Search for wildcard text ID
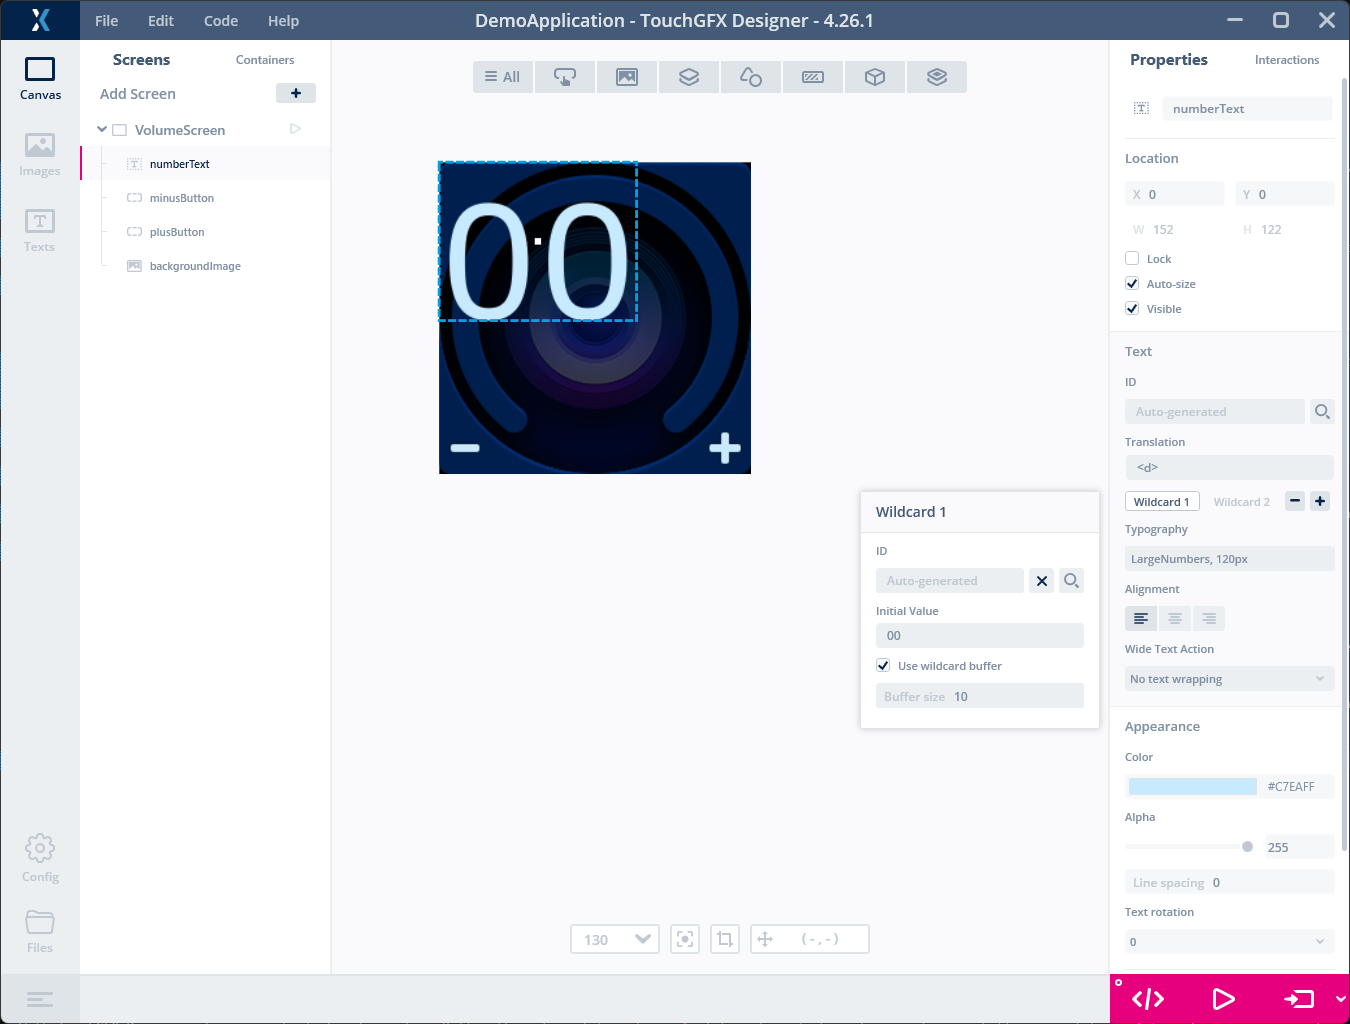Image resolution: width=1350 pixels, height=1024 pixels. (x=1071, y=580)
